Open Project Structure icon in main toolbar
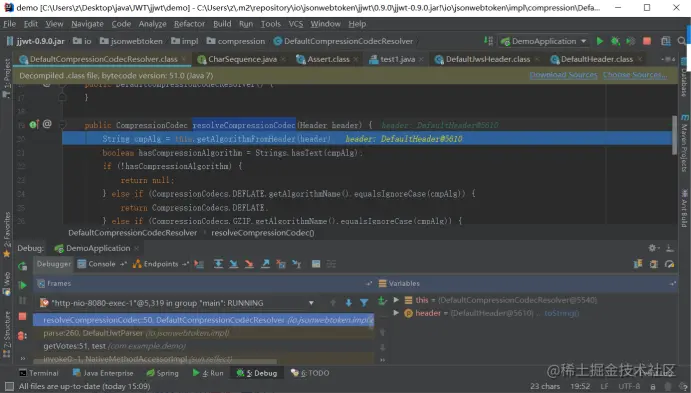 point(666,41)
